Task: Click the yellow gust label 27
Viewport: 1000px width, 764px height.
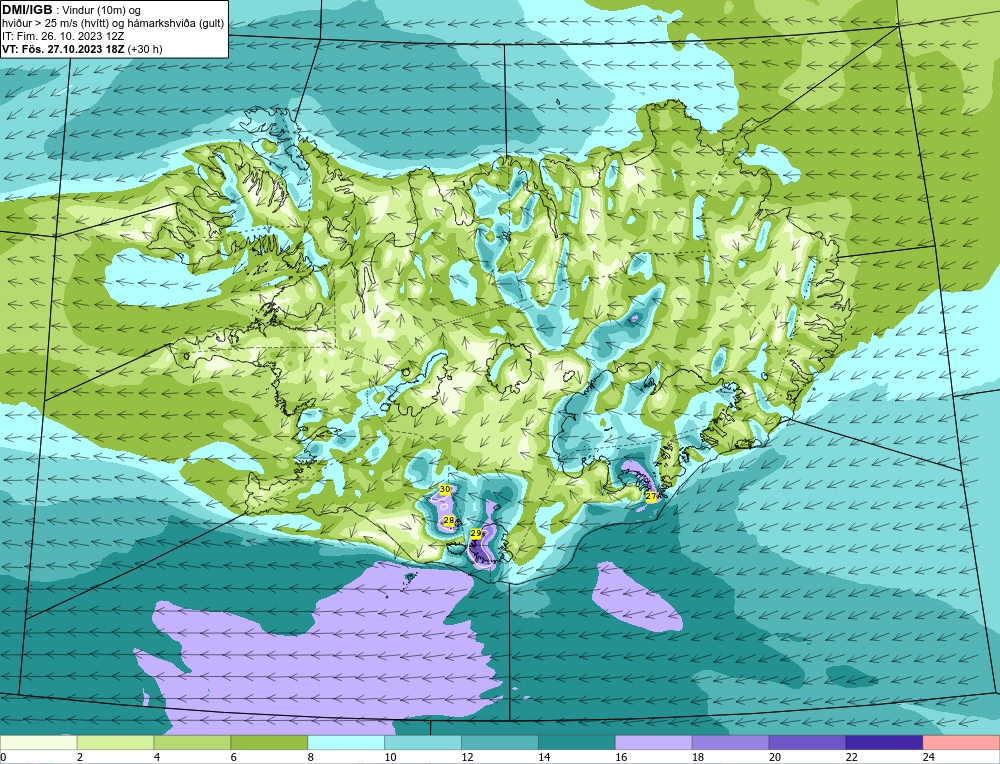Action: click(x=651, y=496)
